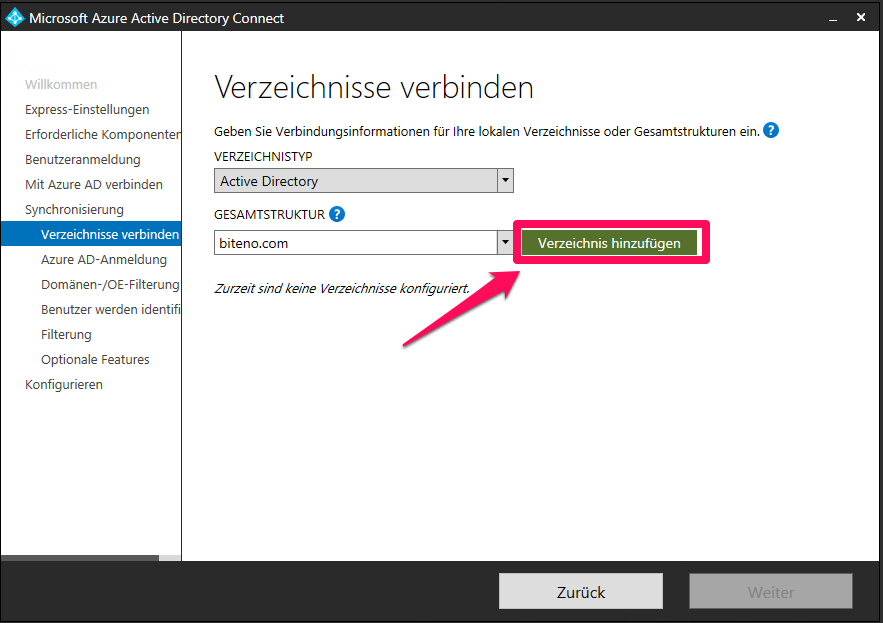Open help icon next to directory description
The width and height of the screenshot is (883, 623).
pyautogui.click(x=770, y=131)
